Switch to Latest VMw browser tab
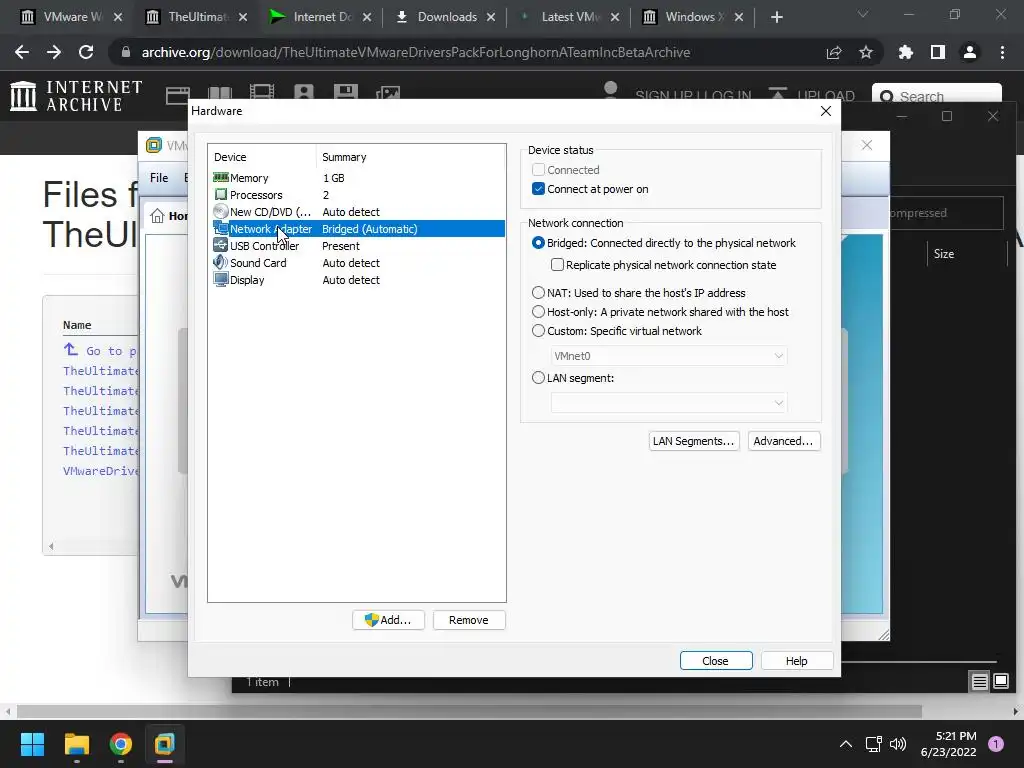Image resolution: width=1024 pixels, height=768 pixels. 568,17
